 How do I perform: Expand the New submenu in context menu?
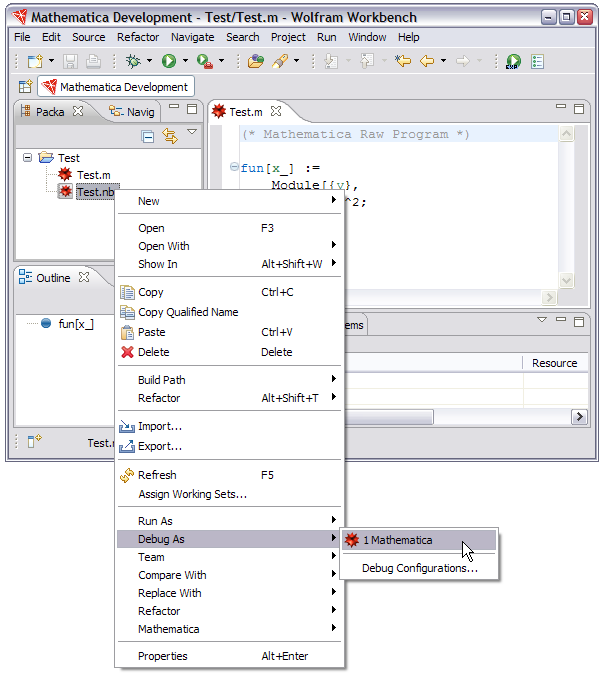pyautogui.click(x=229, y=201)
